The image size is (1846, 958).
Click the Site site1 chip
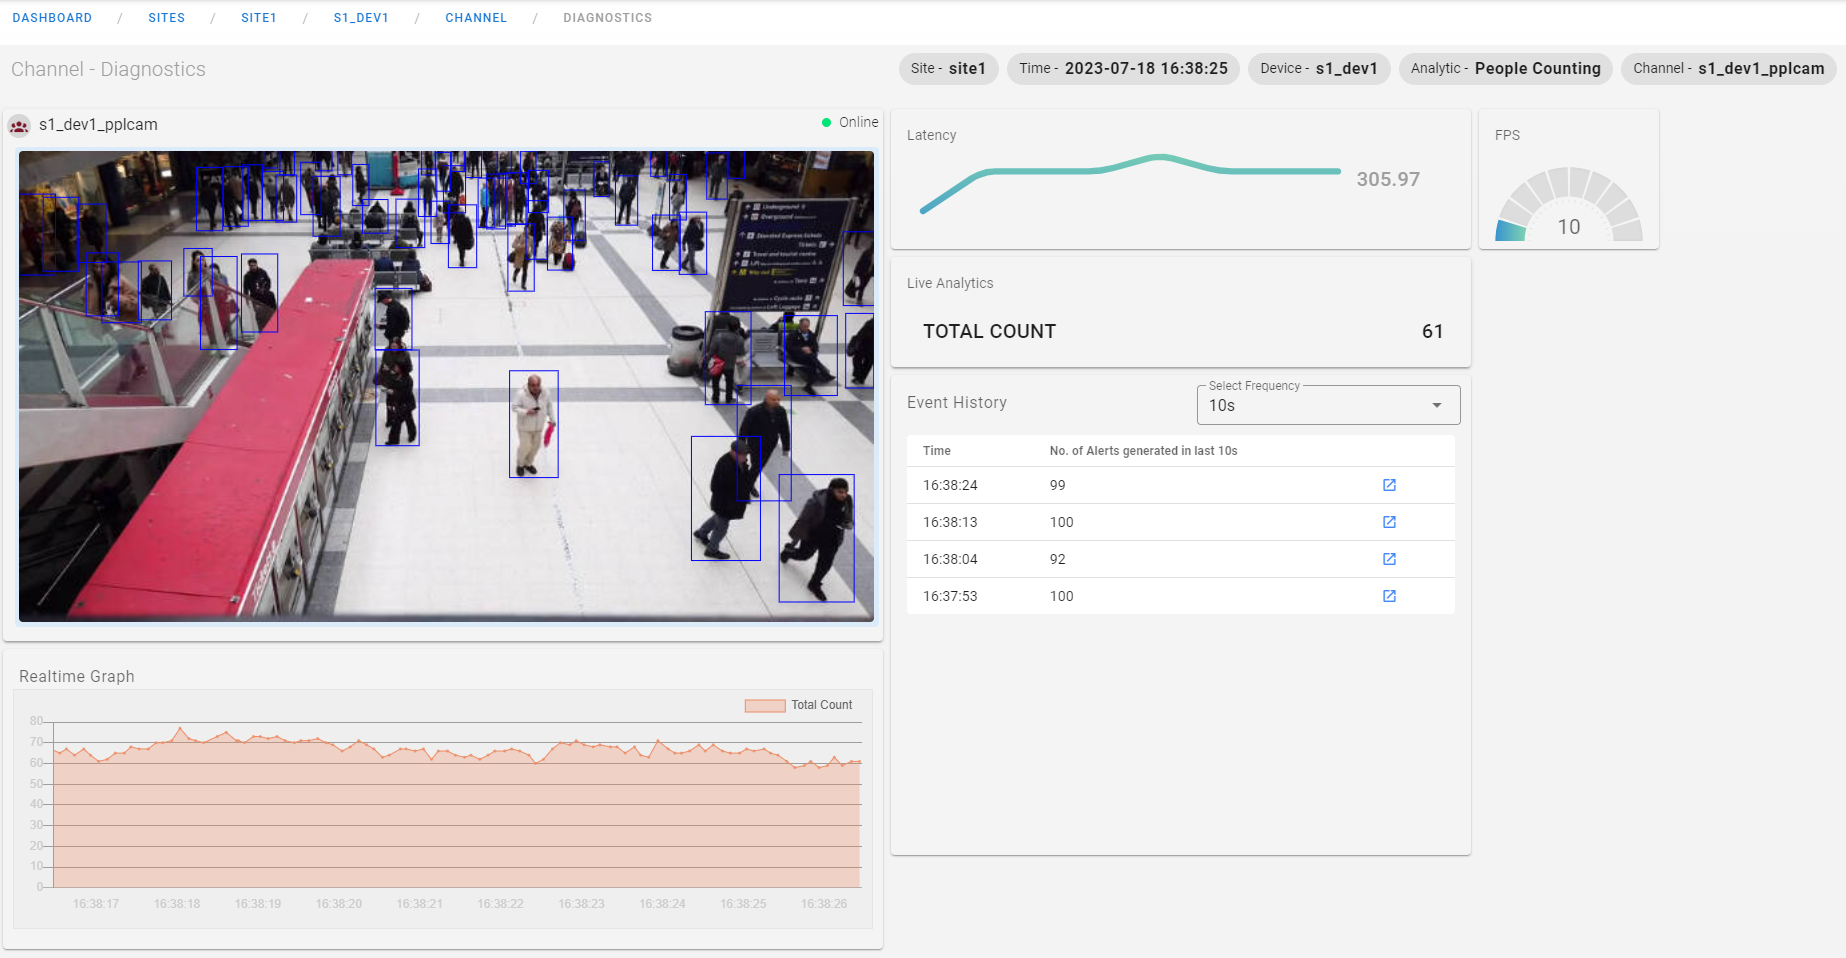coord(948,69)
